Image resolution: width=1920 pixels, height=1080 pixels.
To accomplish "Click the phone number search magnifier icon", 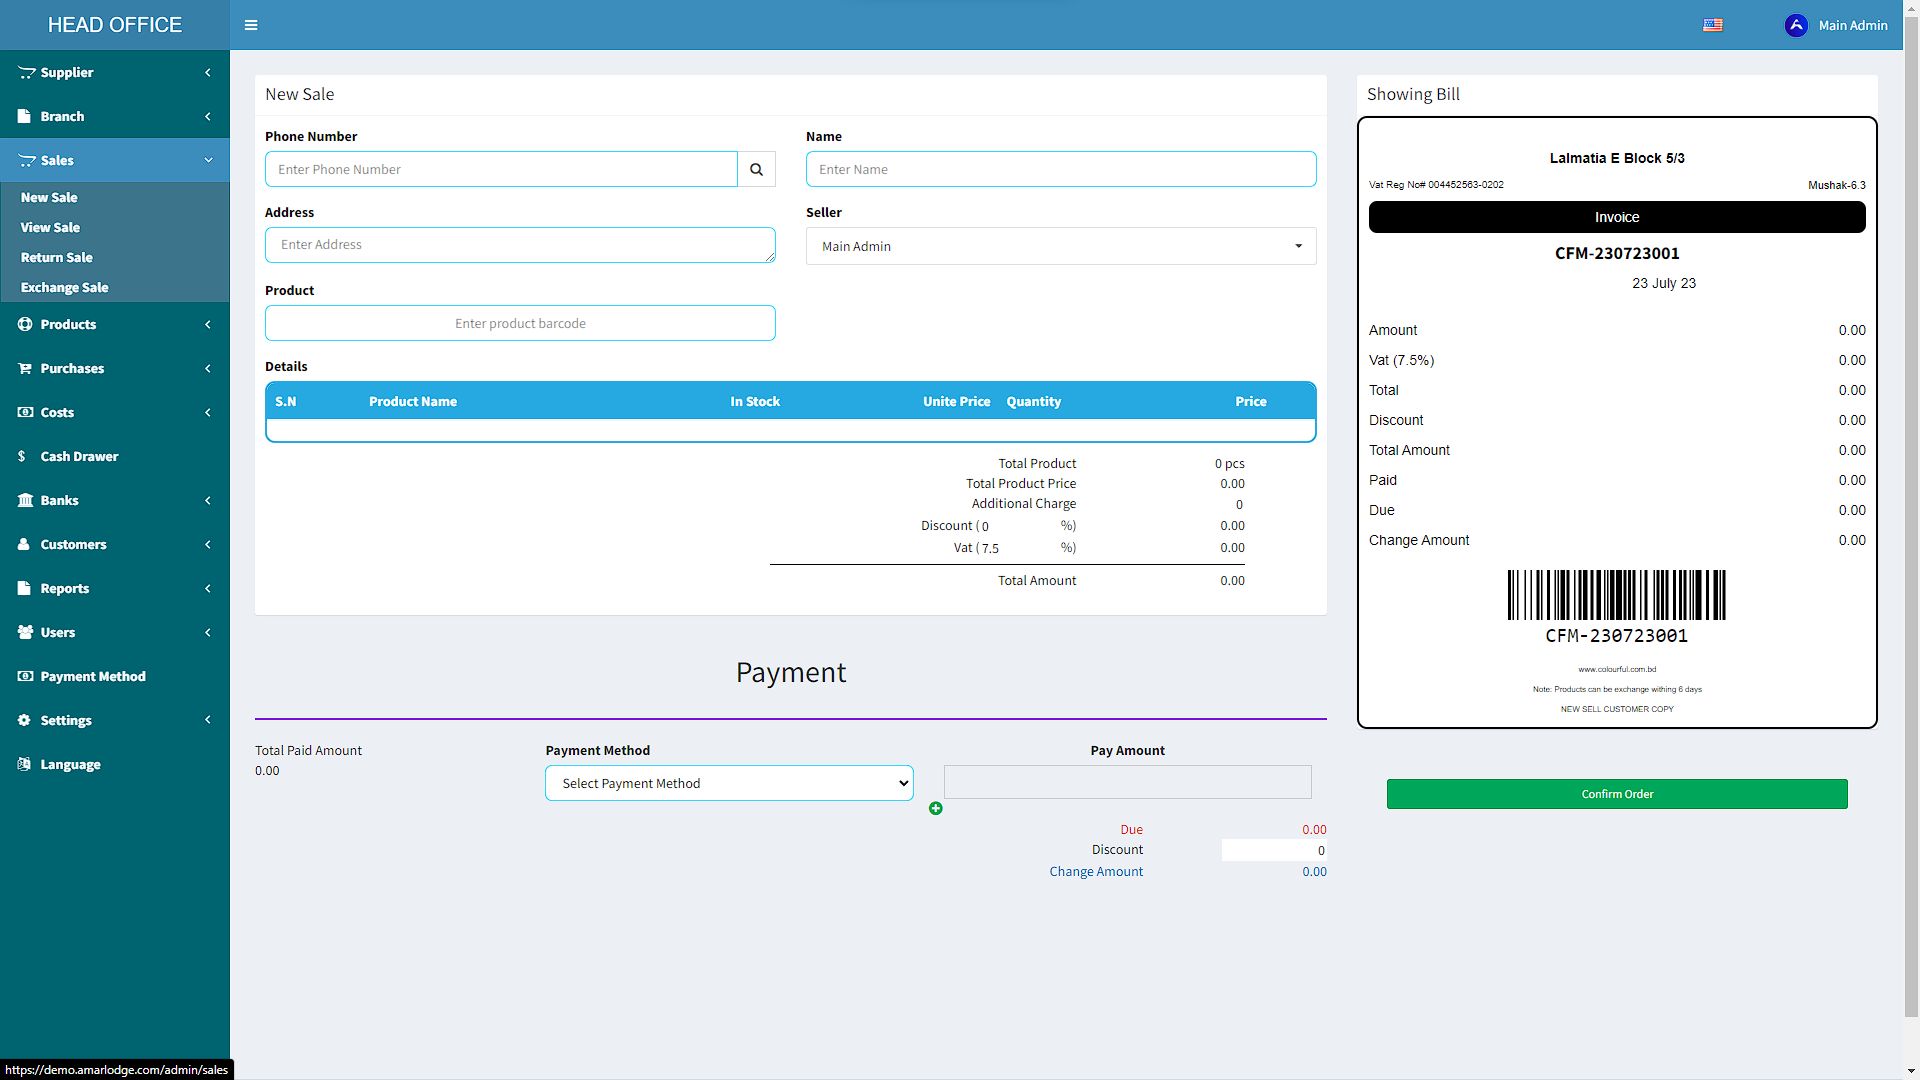I will 756,169.
